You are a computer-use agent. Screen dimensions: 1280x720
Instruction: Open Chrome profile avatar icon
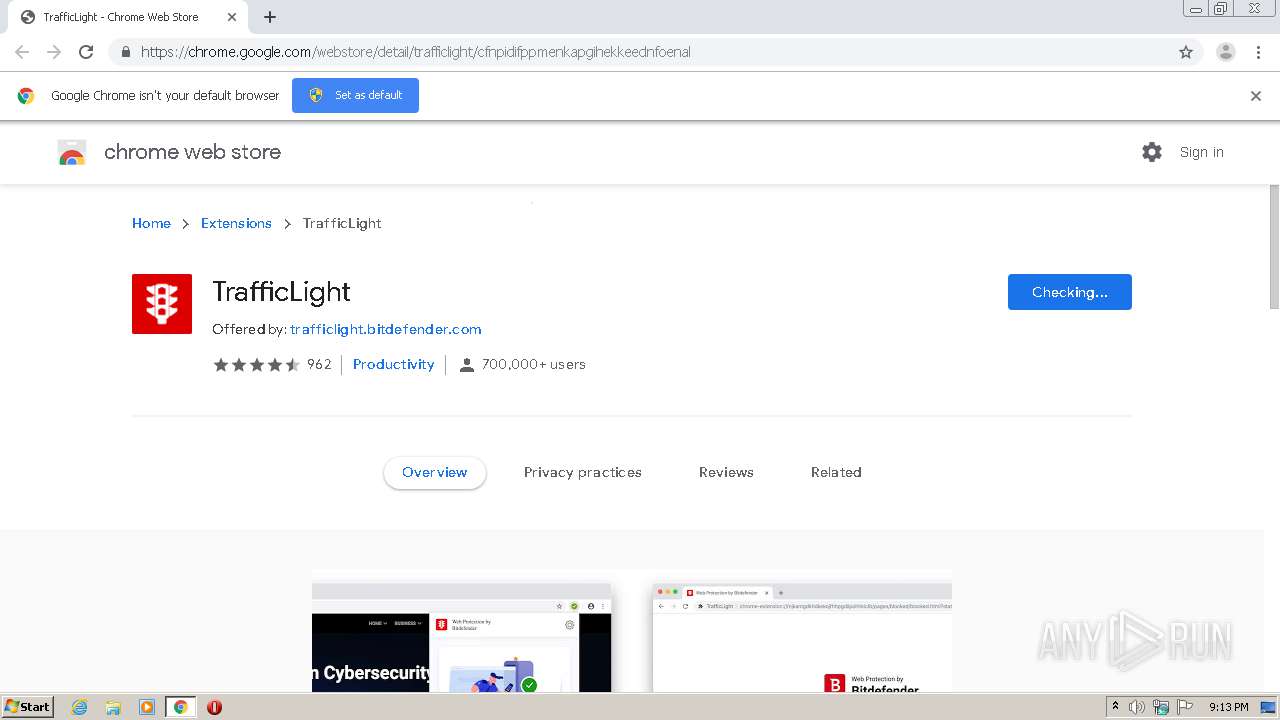point(1225,52)
